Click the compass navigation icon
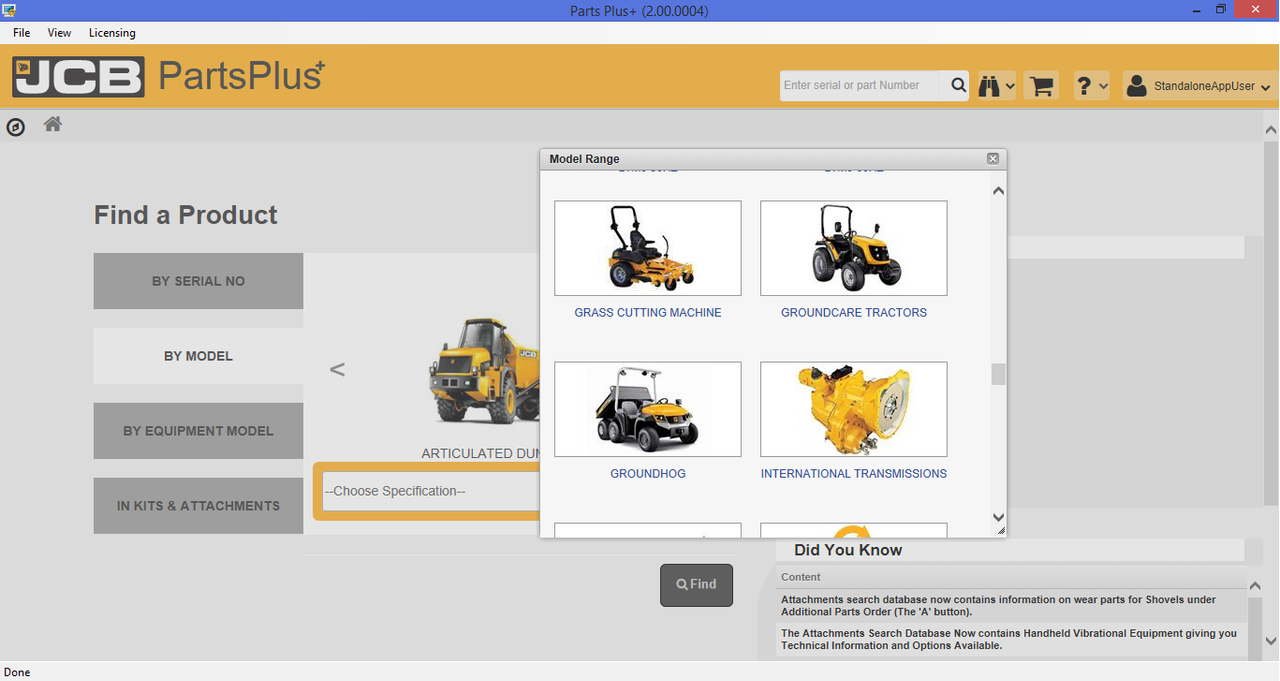 (x=16, y=127)
